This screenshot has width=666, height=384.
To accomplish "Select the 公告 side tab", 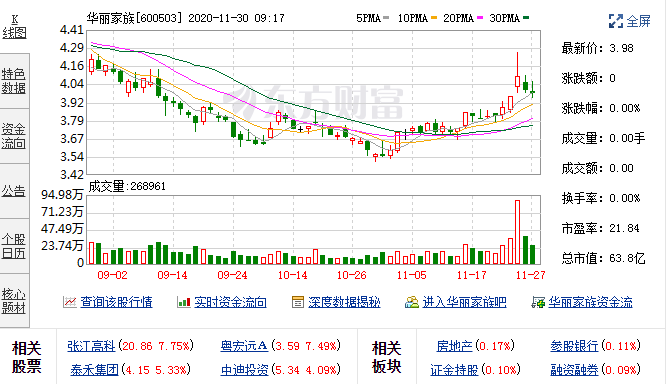I will [x=14, y=191].
